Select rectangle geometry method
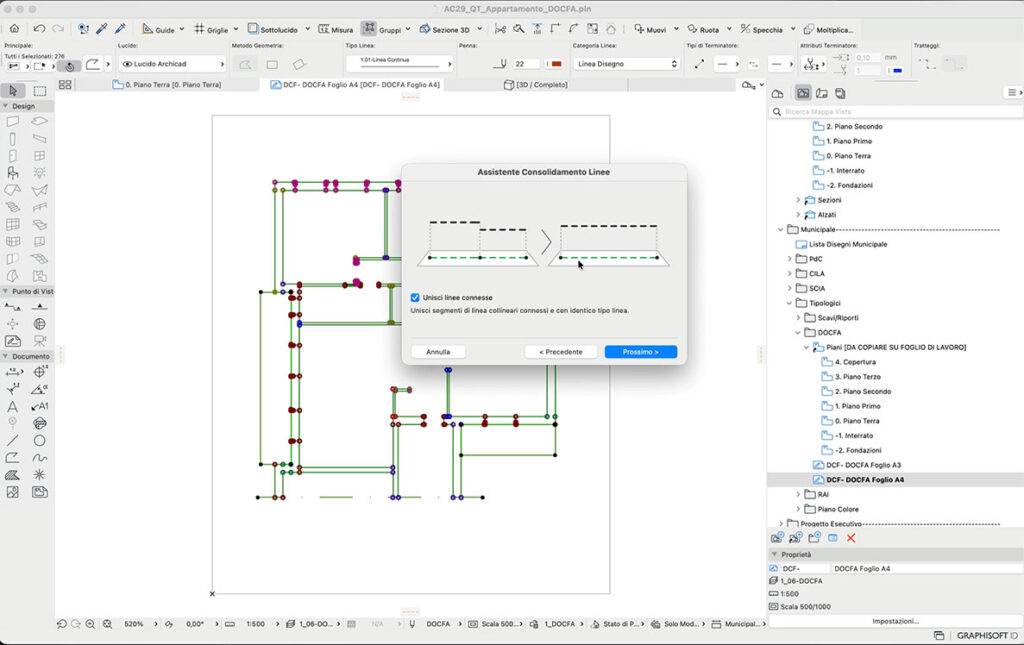This screenshot has width=1024, height=645. pos(272,64)
